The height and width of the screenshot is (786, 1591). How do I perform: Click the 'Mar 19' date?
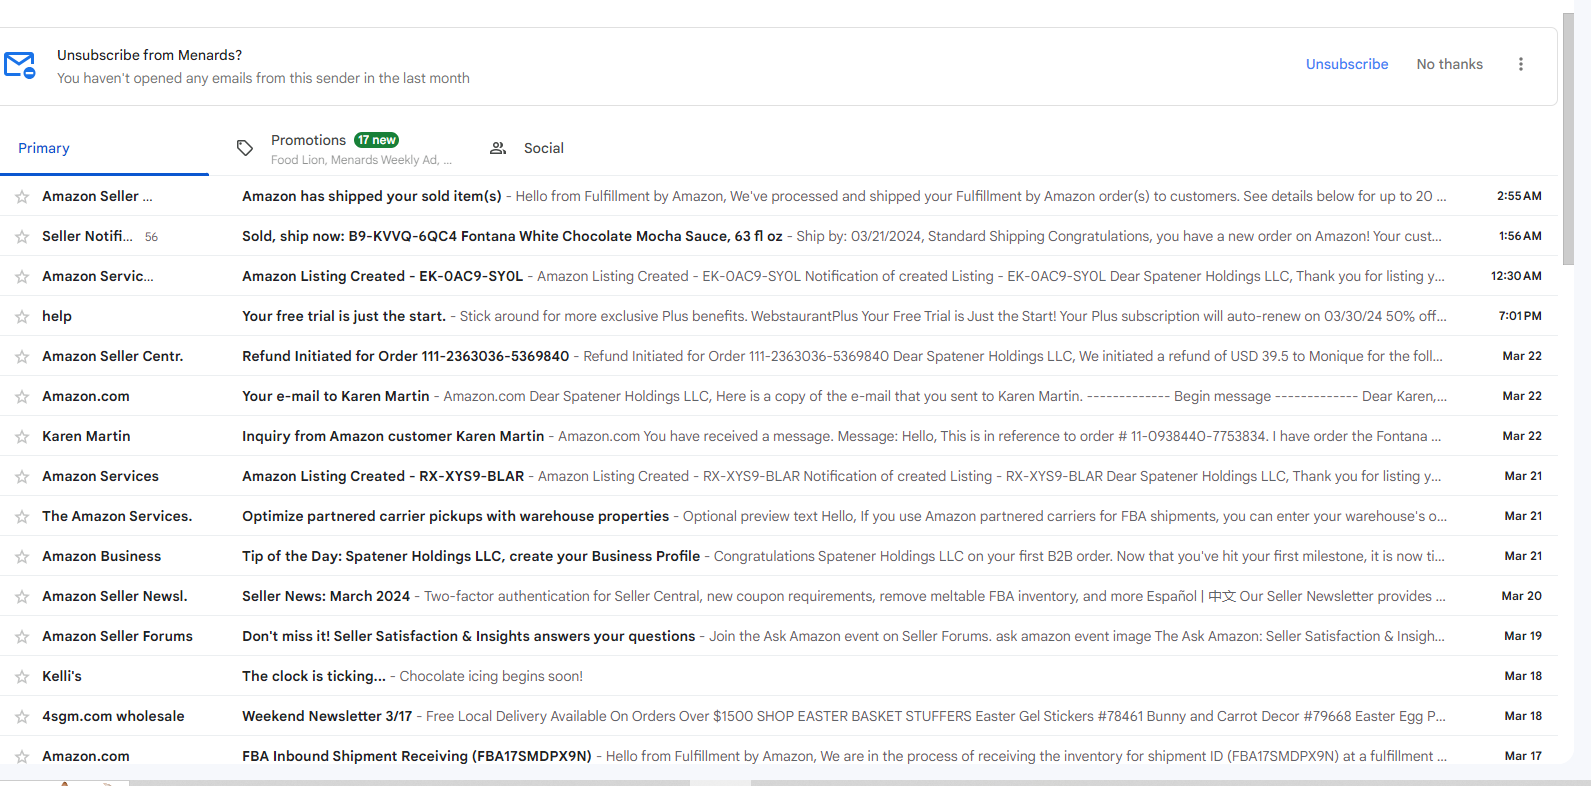[x=1523, y=636]
